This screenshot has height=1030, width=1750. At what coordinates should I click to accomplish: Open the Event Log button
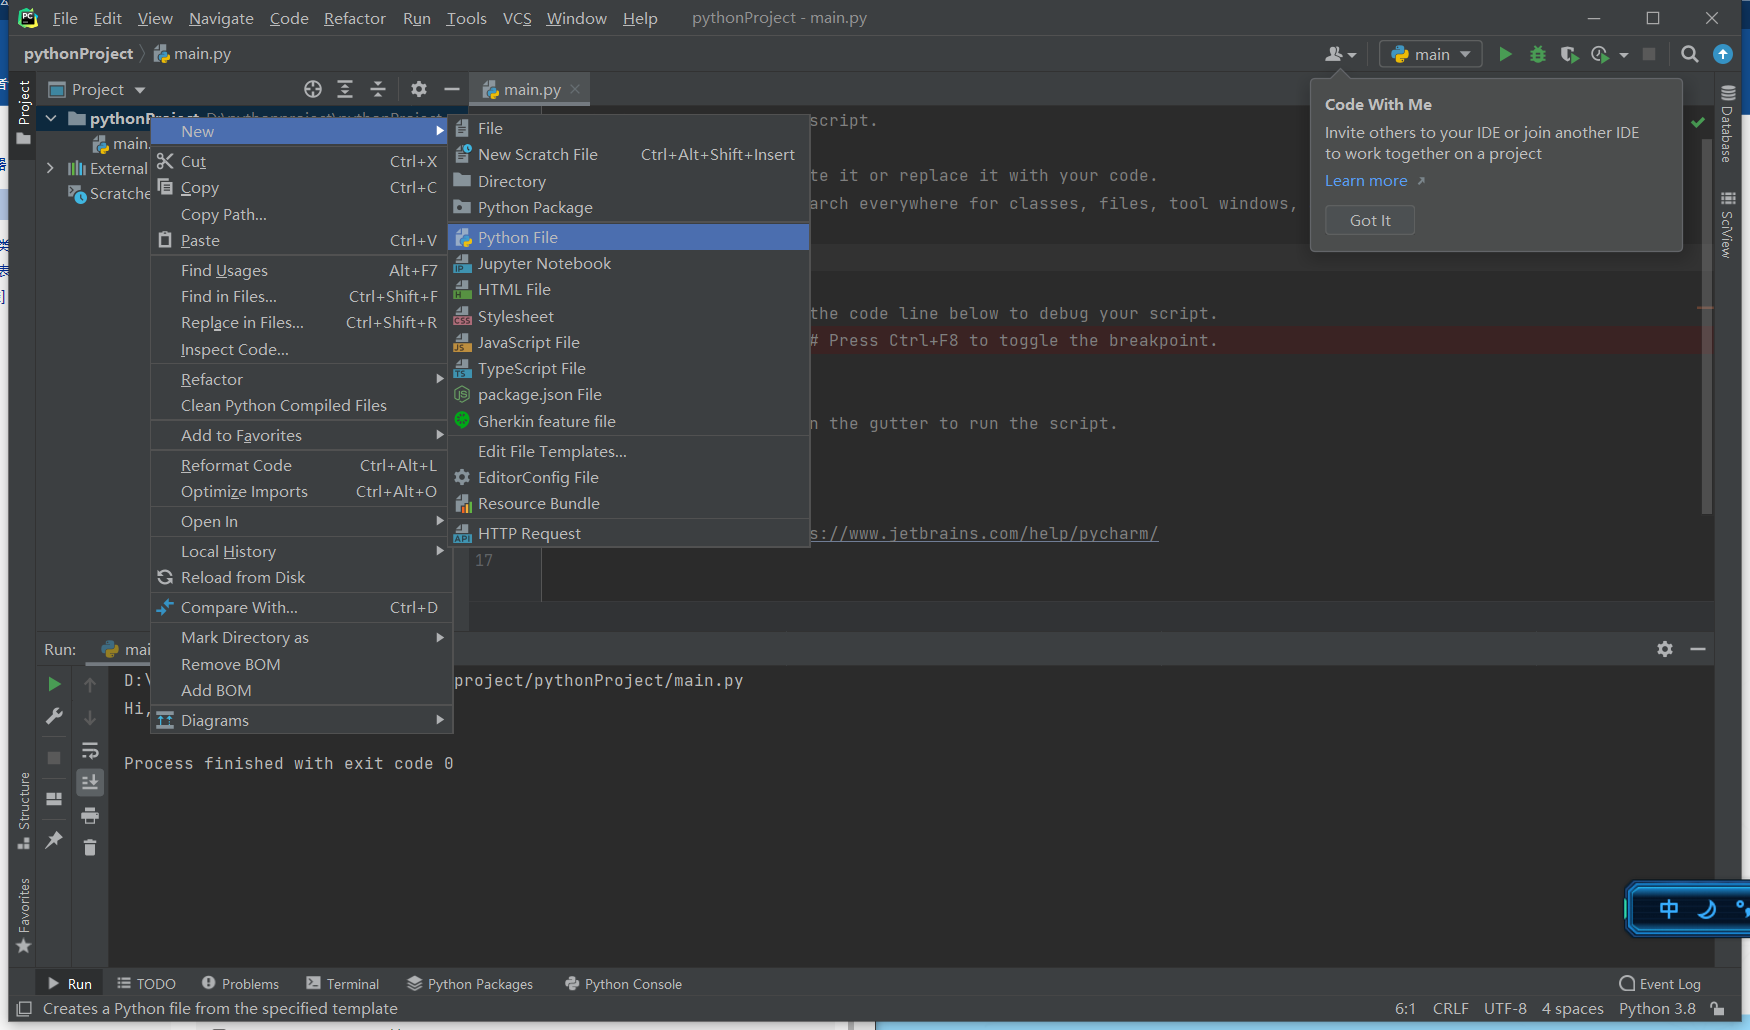[x=1660, y=984]
